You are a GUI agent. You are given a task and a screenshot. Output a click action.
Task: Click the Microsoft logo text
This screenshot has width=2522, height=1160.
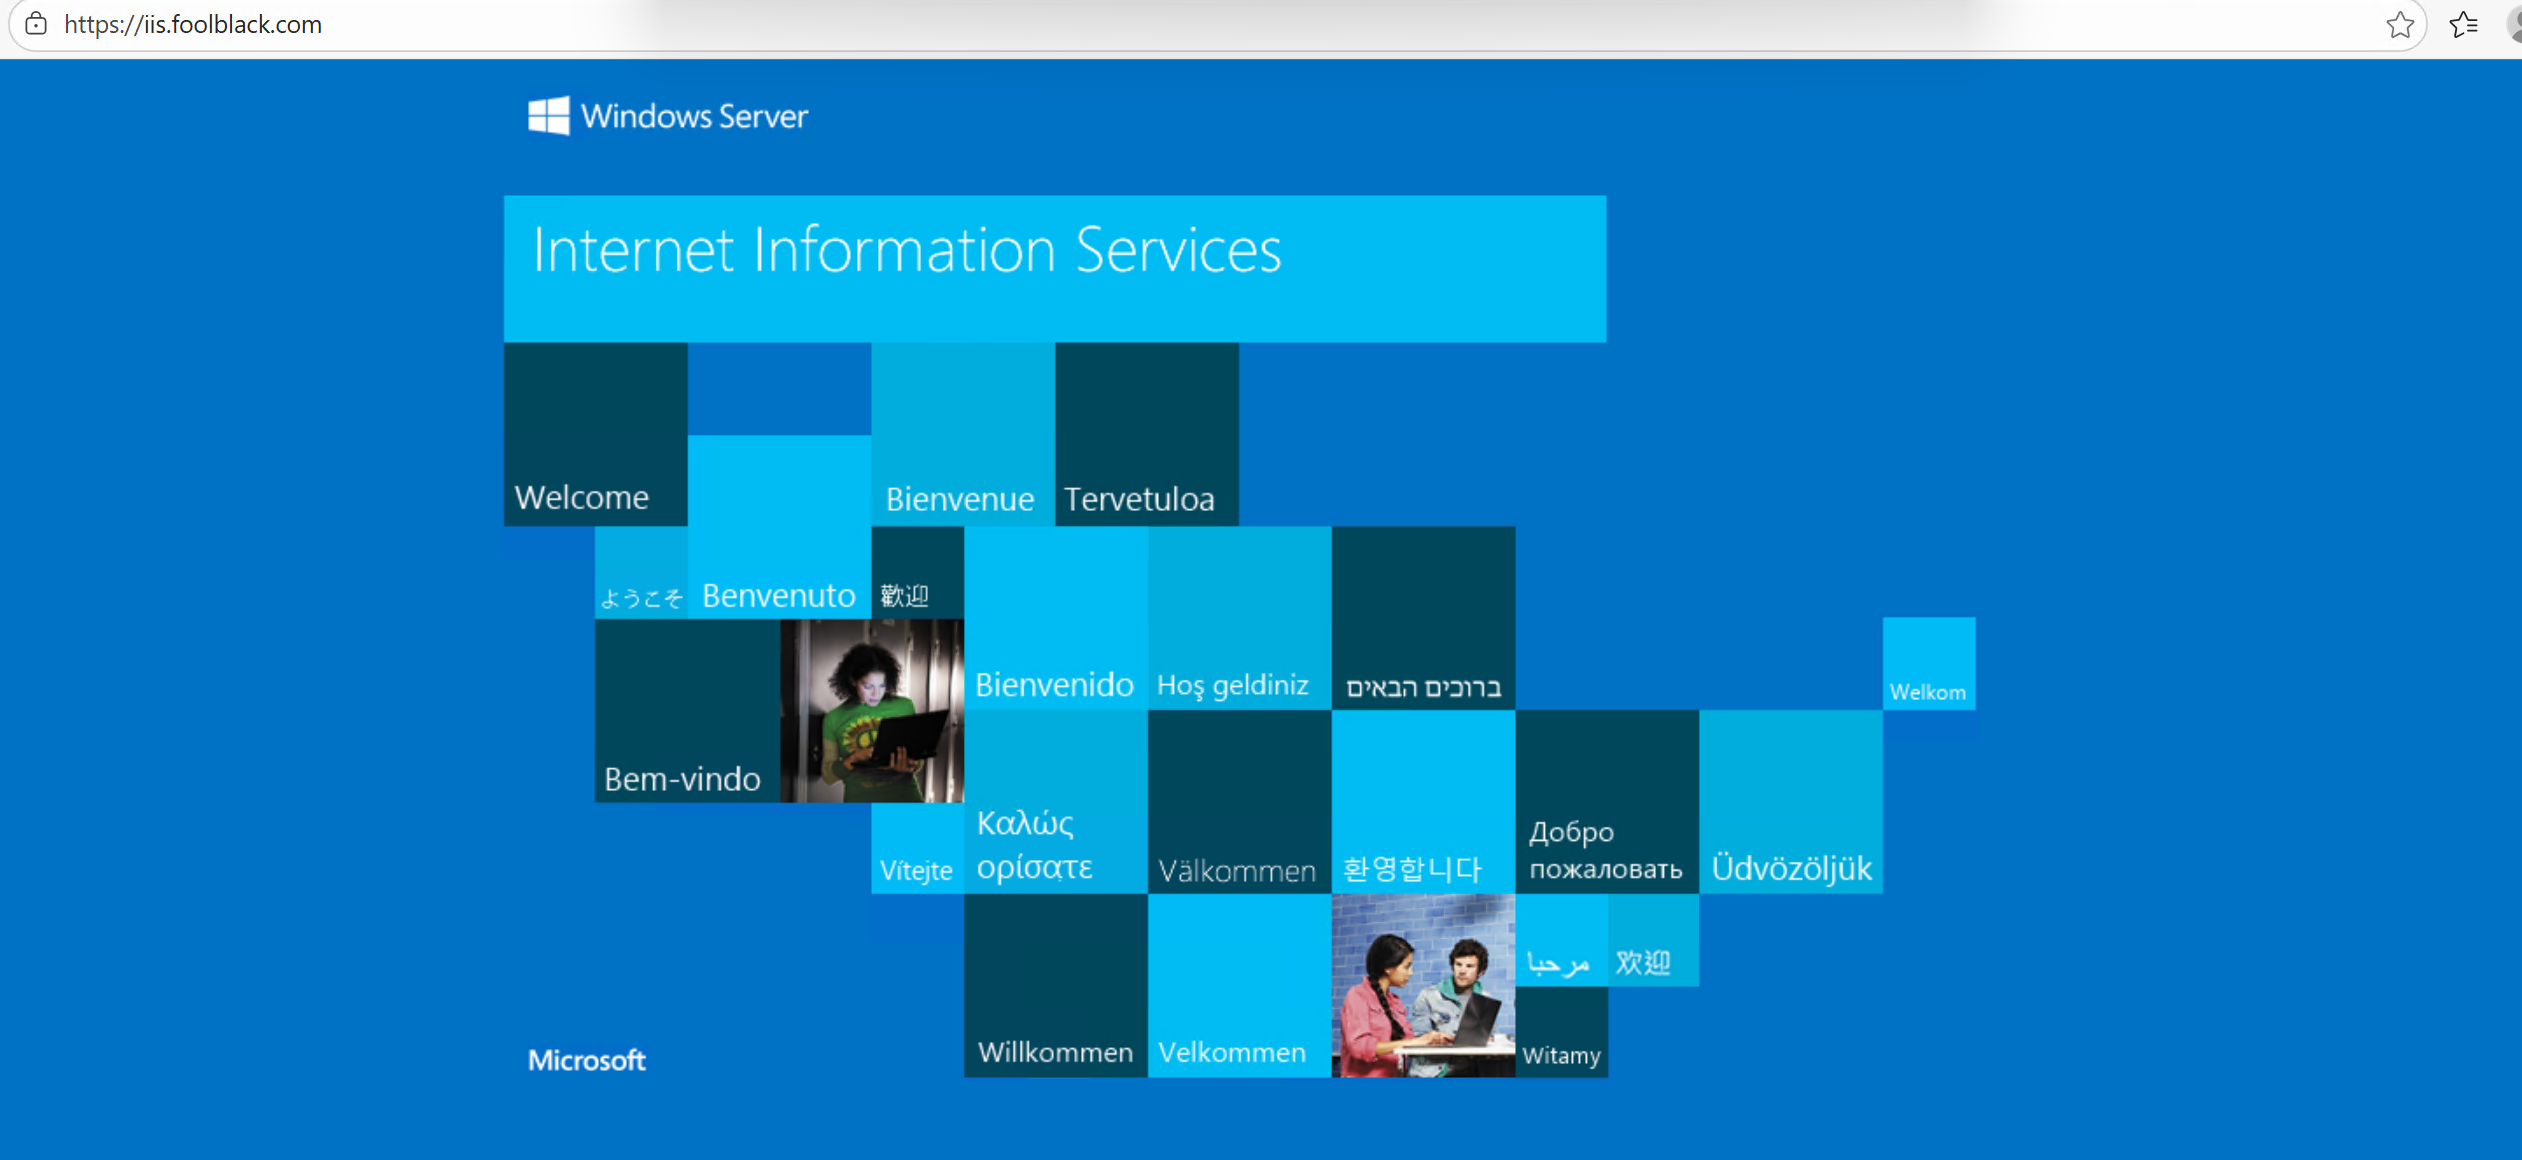[x=586, y=1060]
